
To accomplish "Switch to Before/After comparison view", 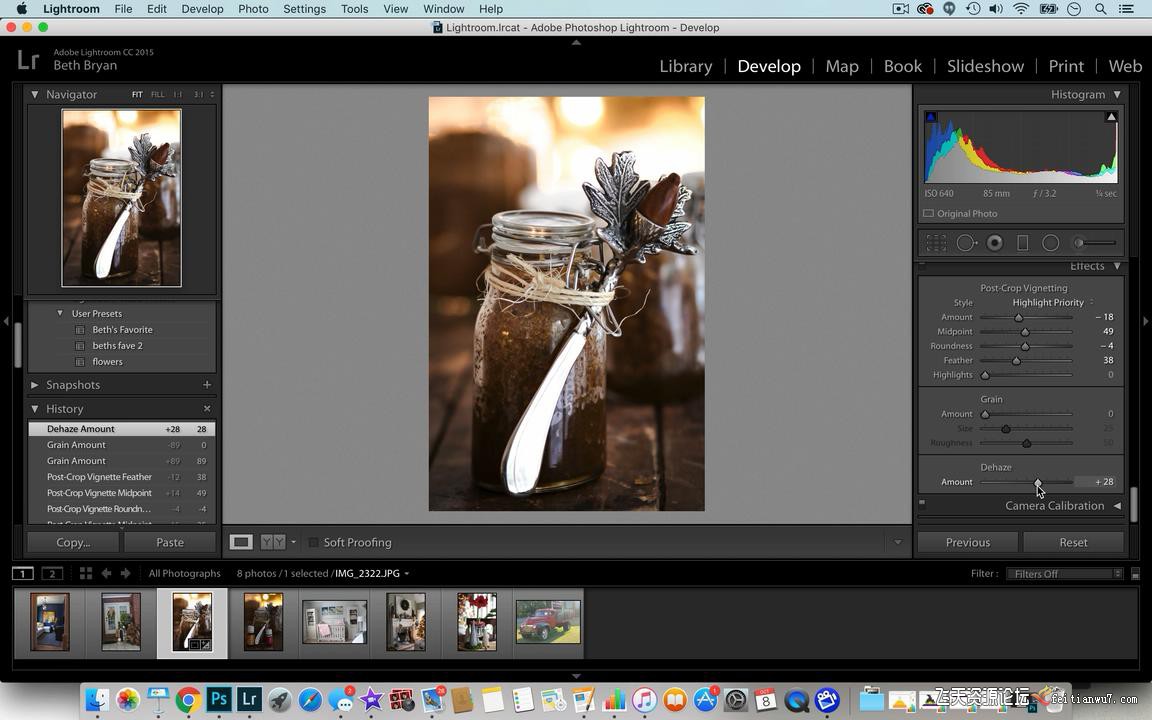I will pos(273,542).
